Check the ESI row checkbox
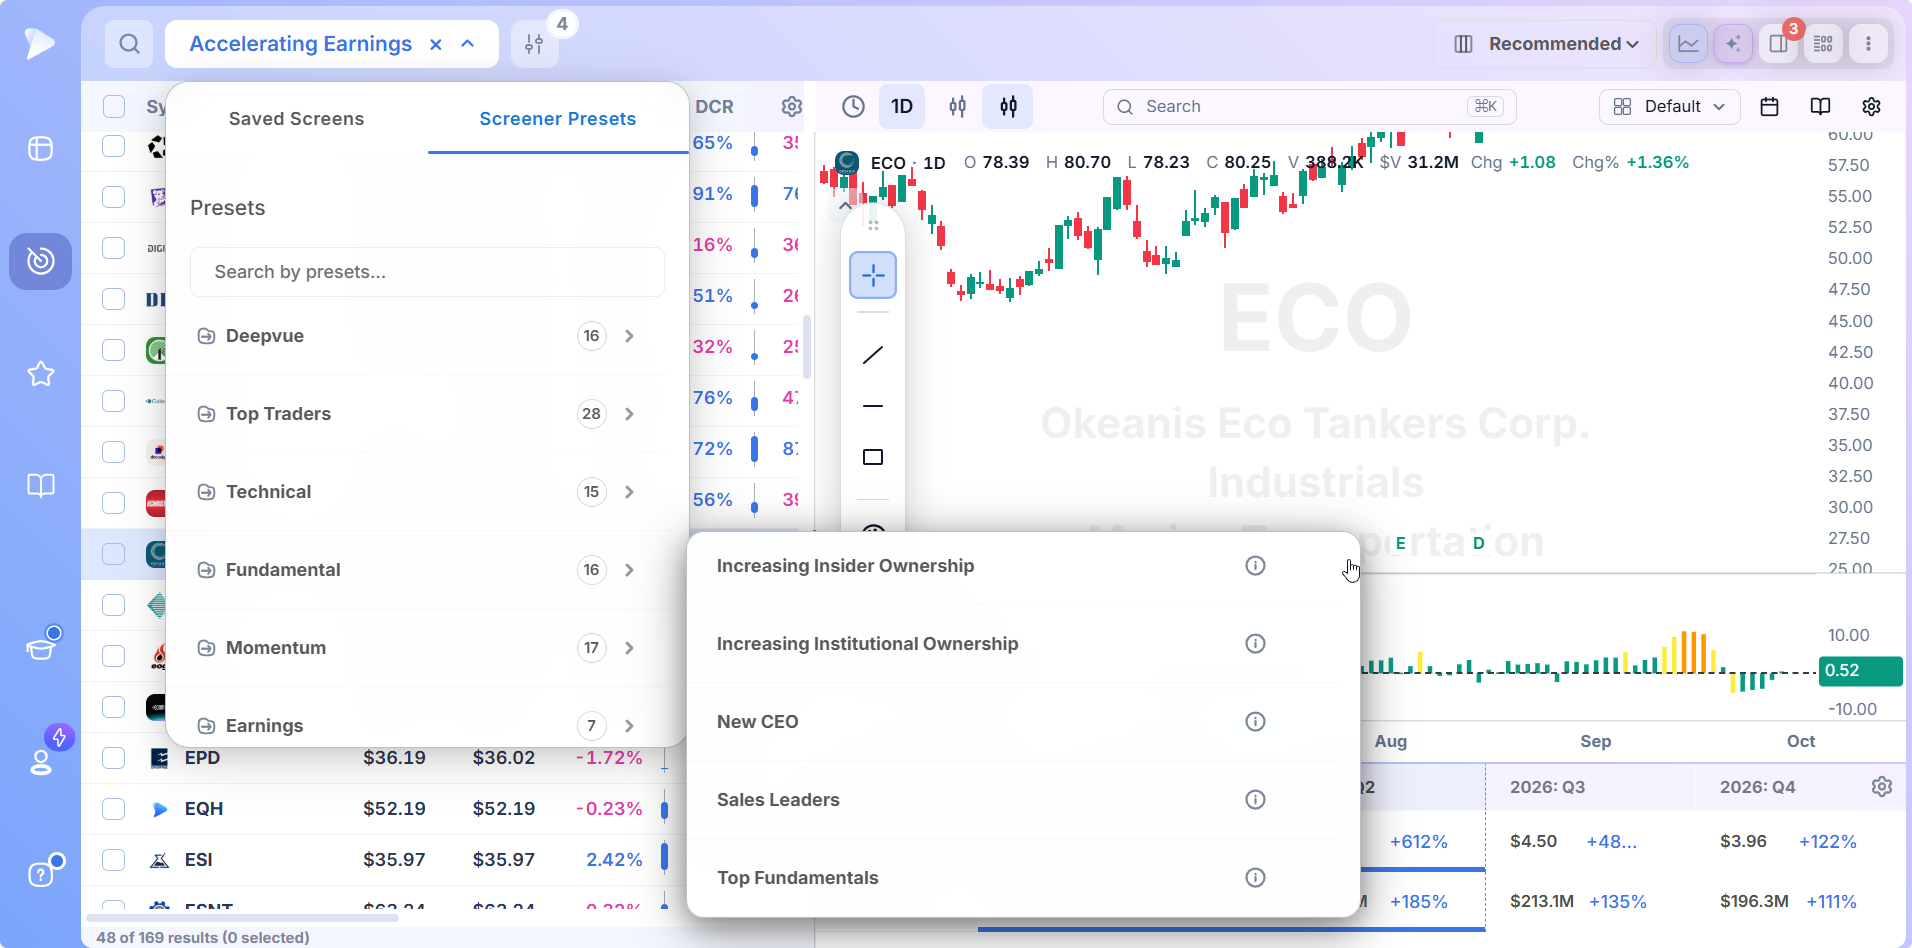 pyautogui.click(x=114, y=860)
